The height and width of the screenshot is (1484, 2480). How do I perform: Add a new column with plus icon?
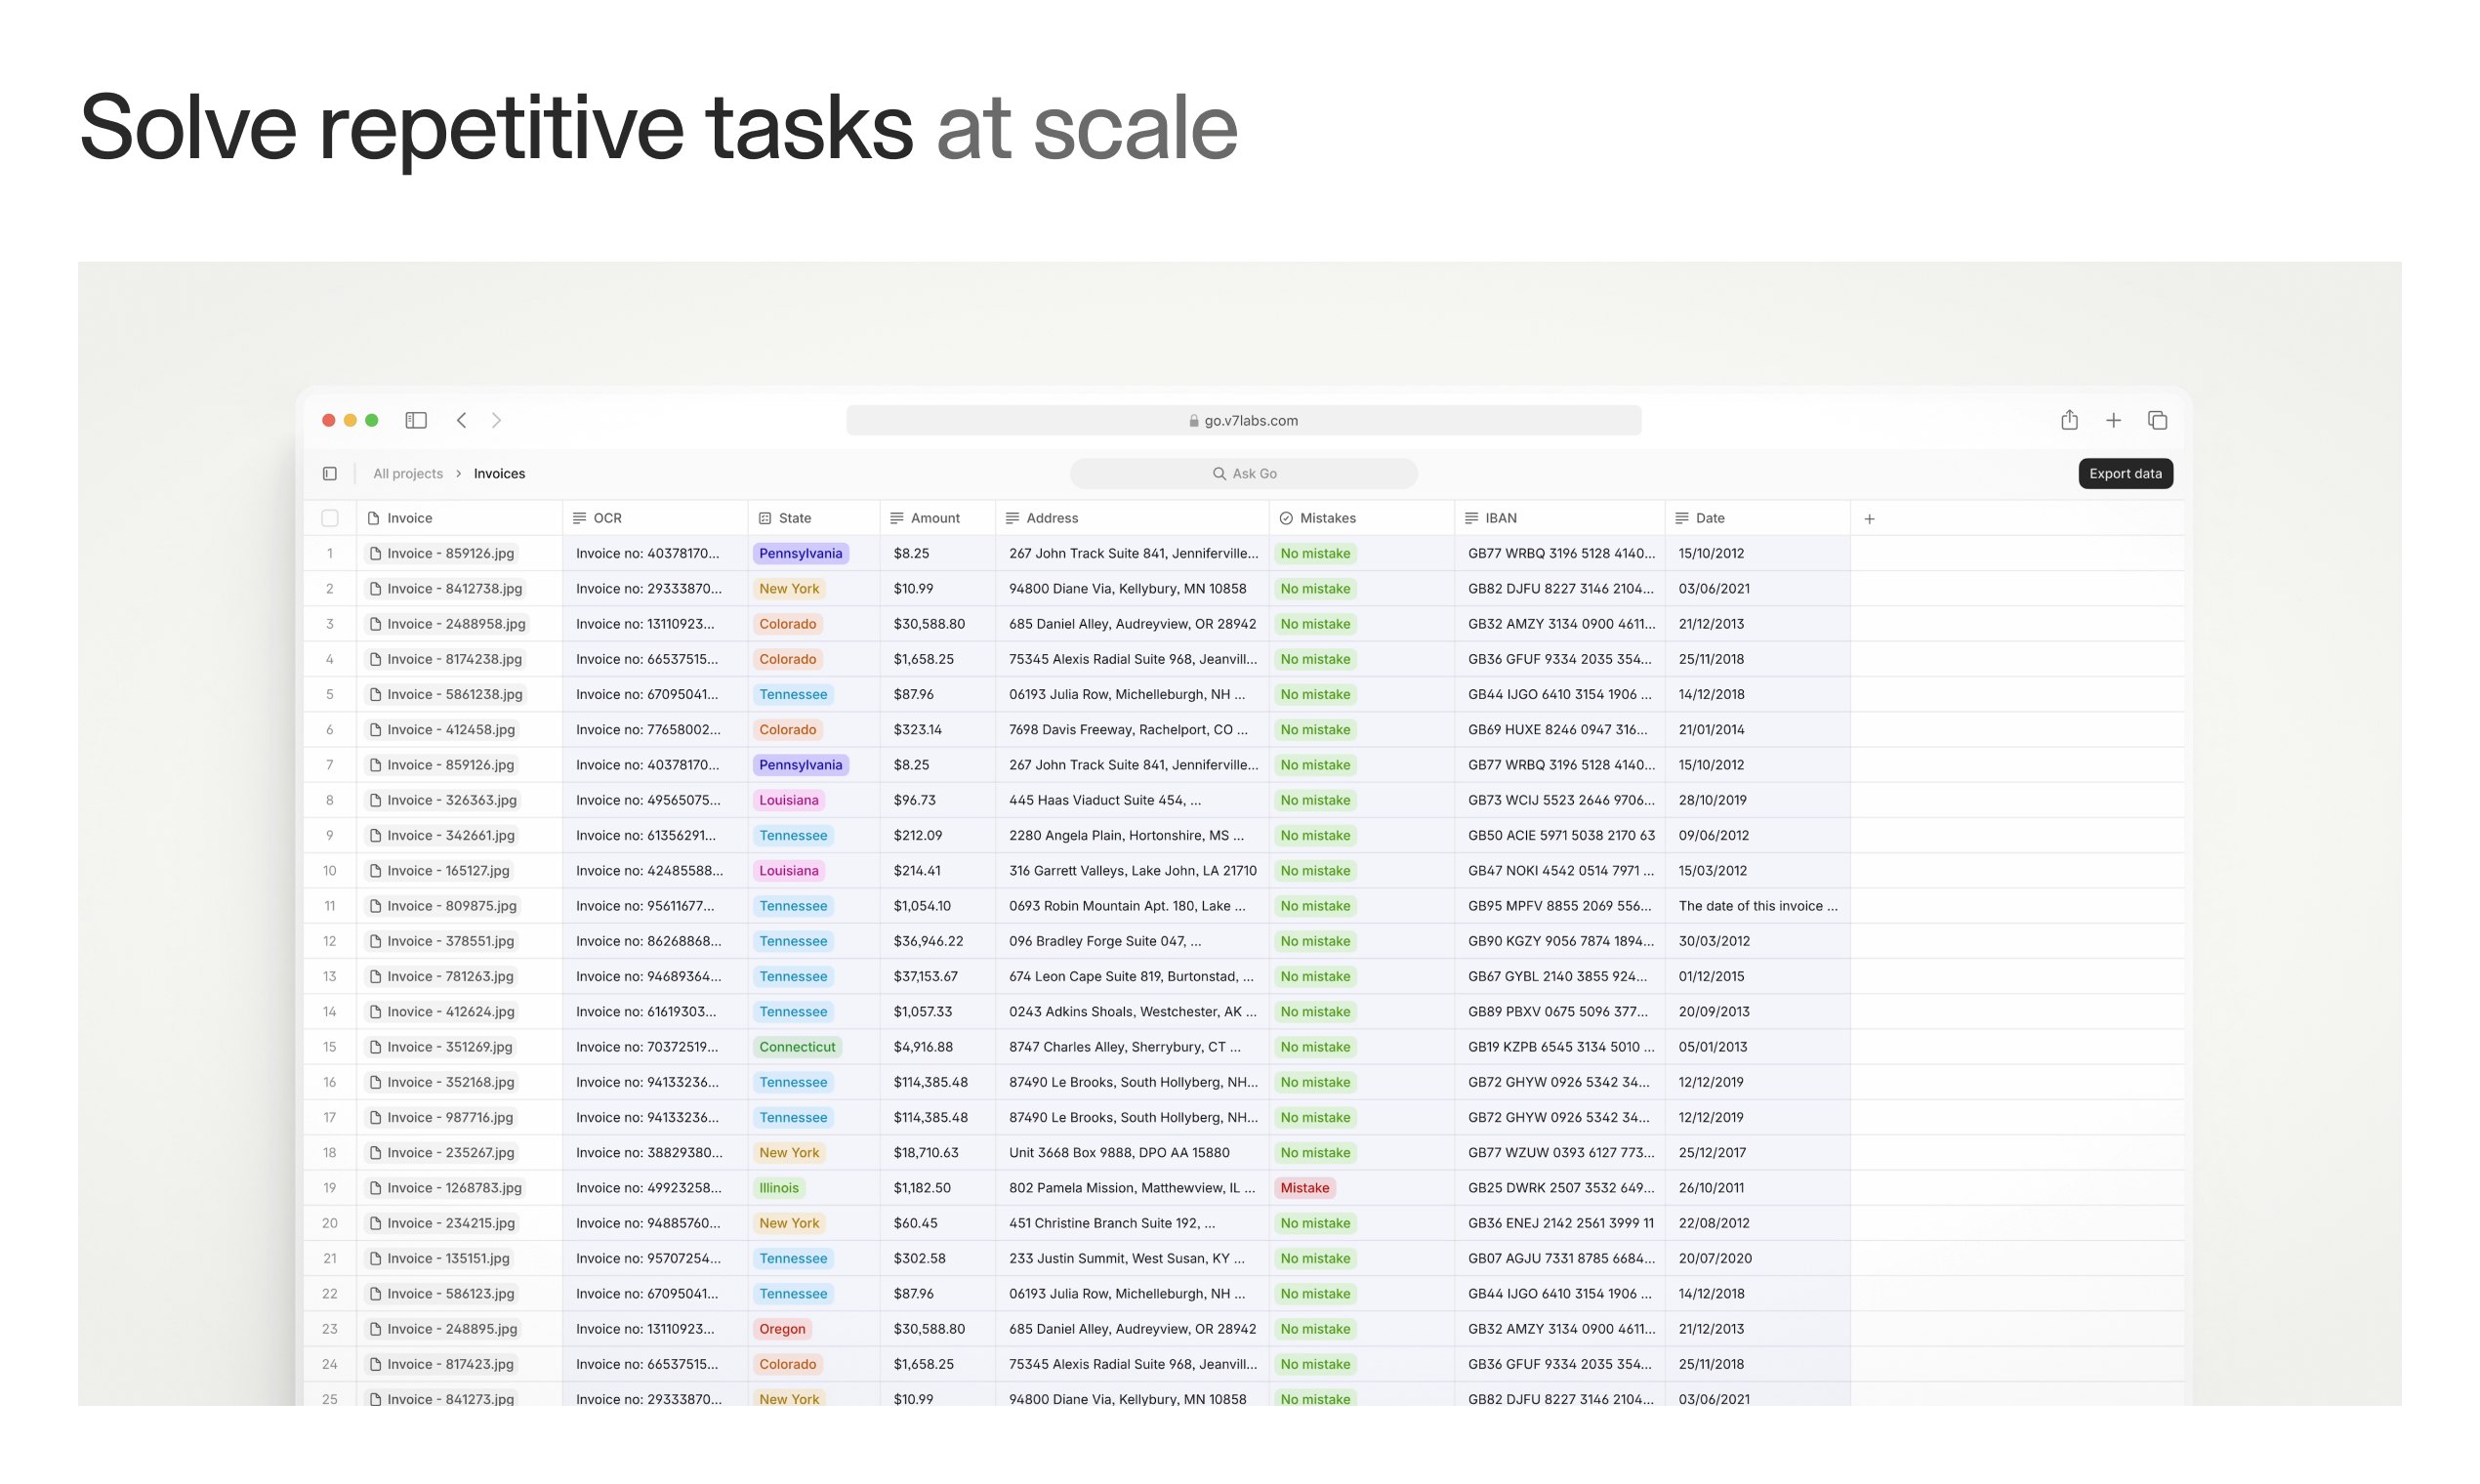pyautogui.click(x=1869, y=518)
